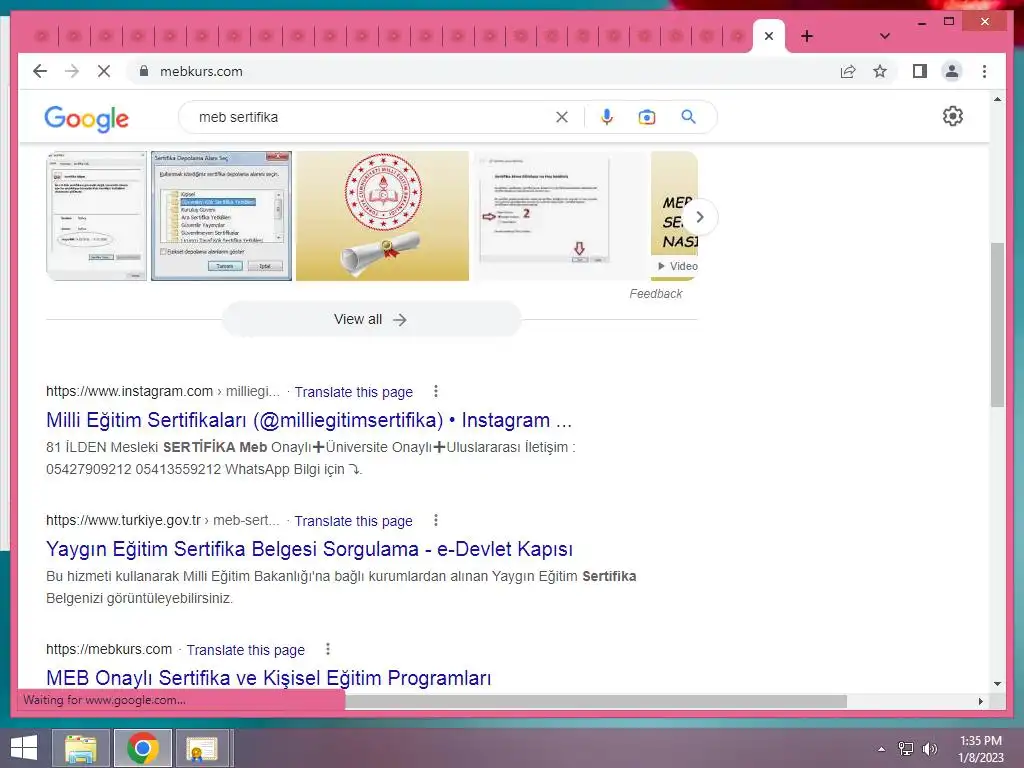The height and width of the screenshot is (768, 1024).
Task: Open the MEB emblem diploma image
Action: click(x=382, y=216)
